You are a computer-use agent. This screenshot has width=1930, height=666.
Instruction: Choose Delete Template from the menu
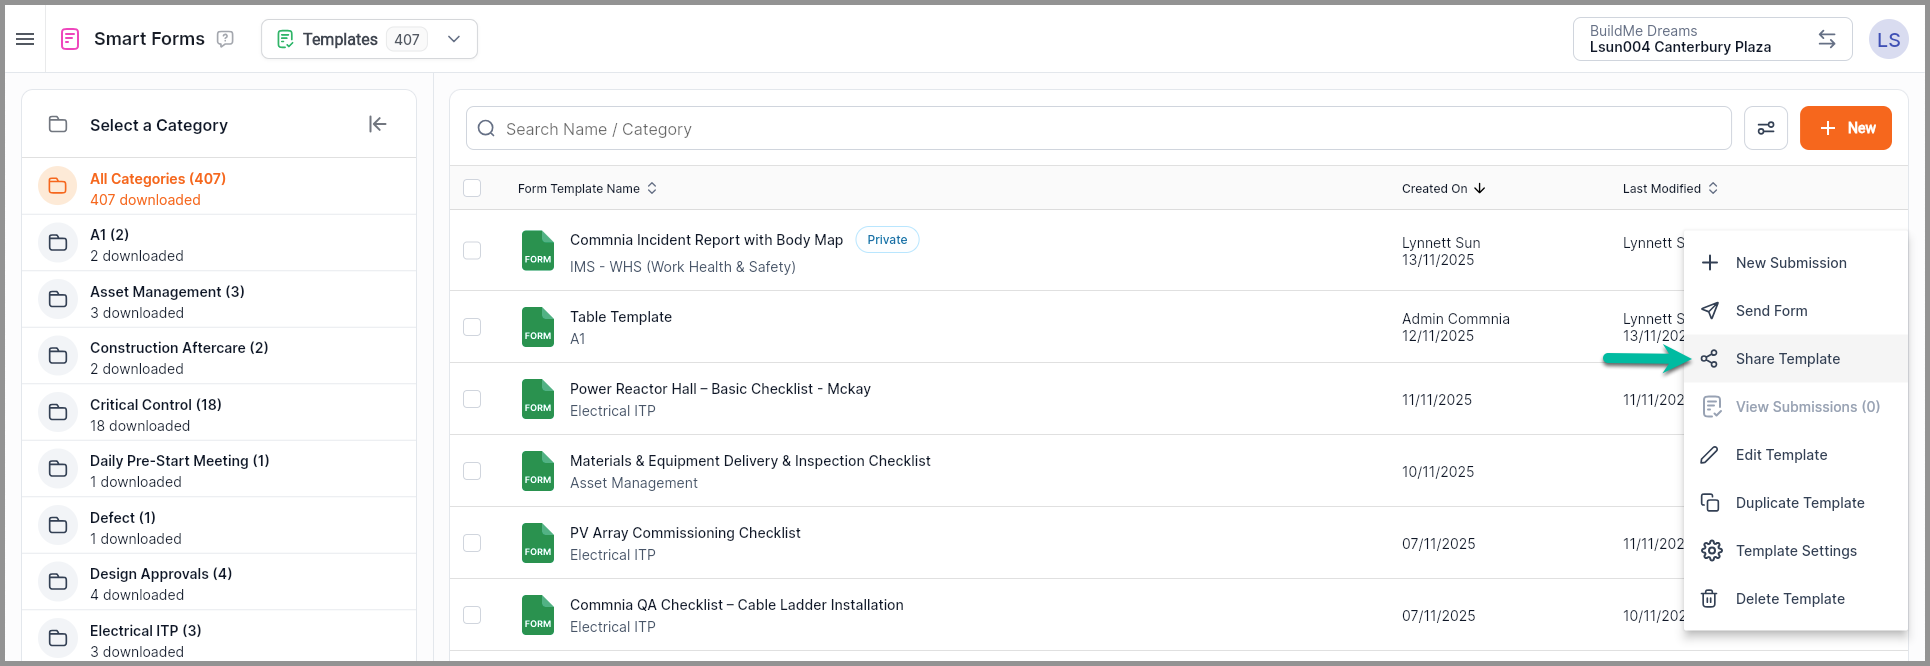tap(1789, 599)
